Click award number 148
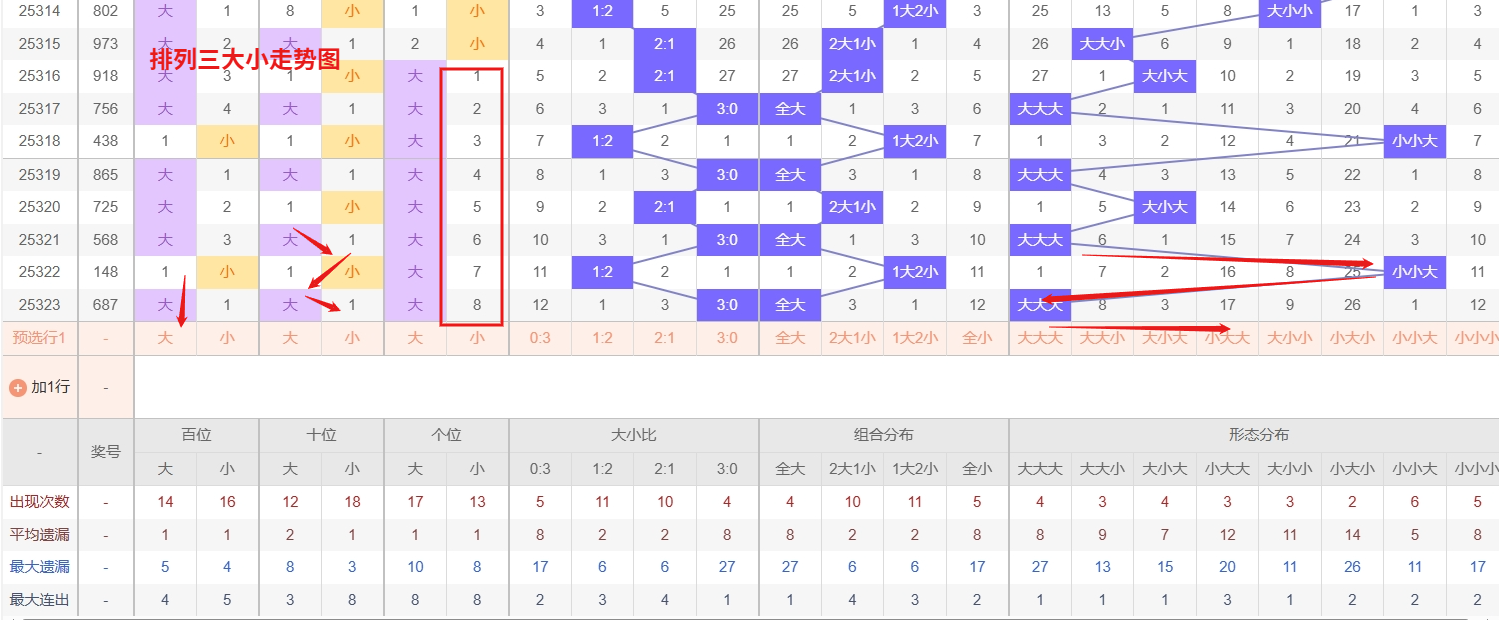 coord(105,271)
